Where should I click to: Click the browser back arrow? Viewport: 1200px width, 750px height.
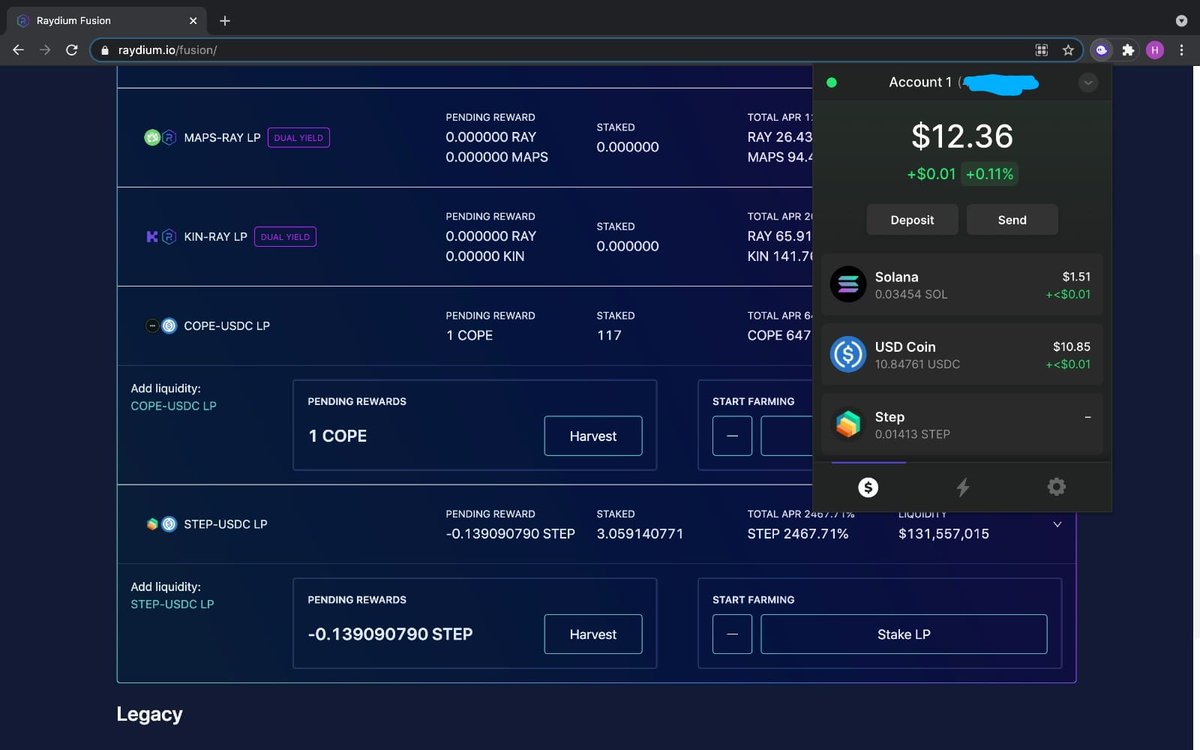(18, 49)
